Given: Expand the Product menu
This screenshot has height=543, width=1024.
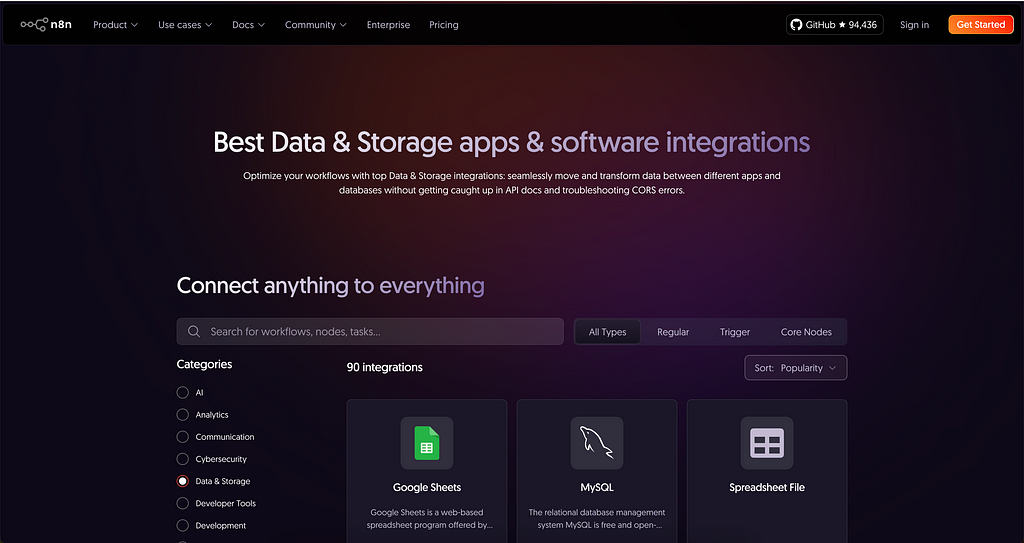Looking at the screenshot, I should 116,25.
